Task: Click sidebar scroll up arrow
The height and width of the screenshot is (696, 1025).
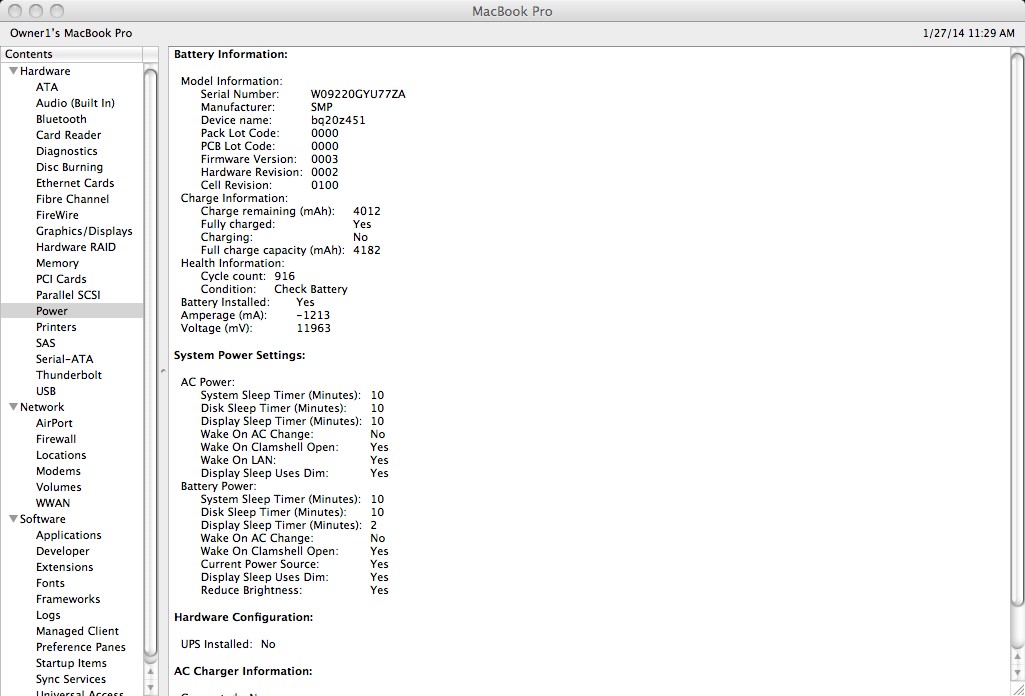Action: pyautogui.click(x=151, y=671)
